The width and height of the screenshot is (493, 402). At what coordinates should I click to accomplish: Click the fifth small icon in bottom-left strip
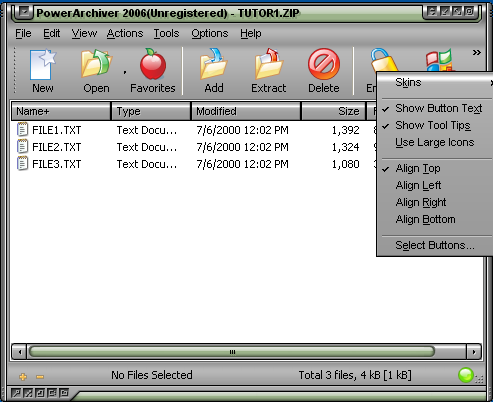[x=64, y=393]
